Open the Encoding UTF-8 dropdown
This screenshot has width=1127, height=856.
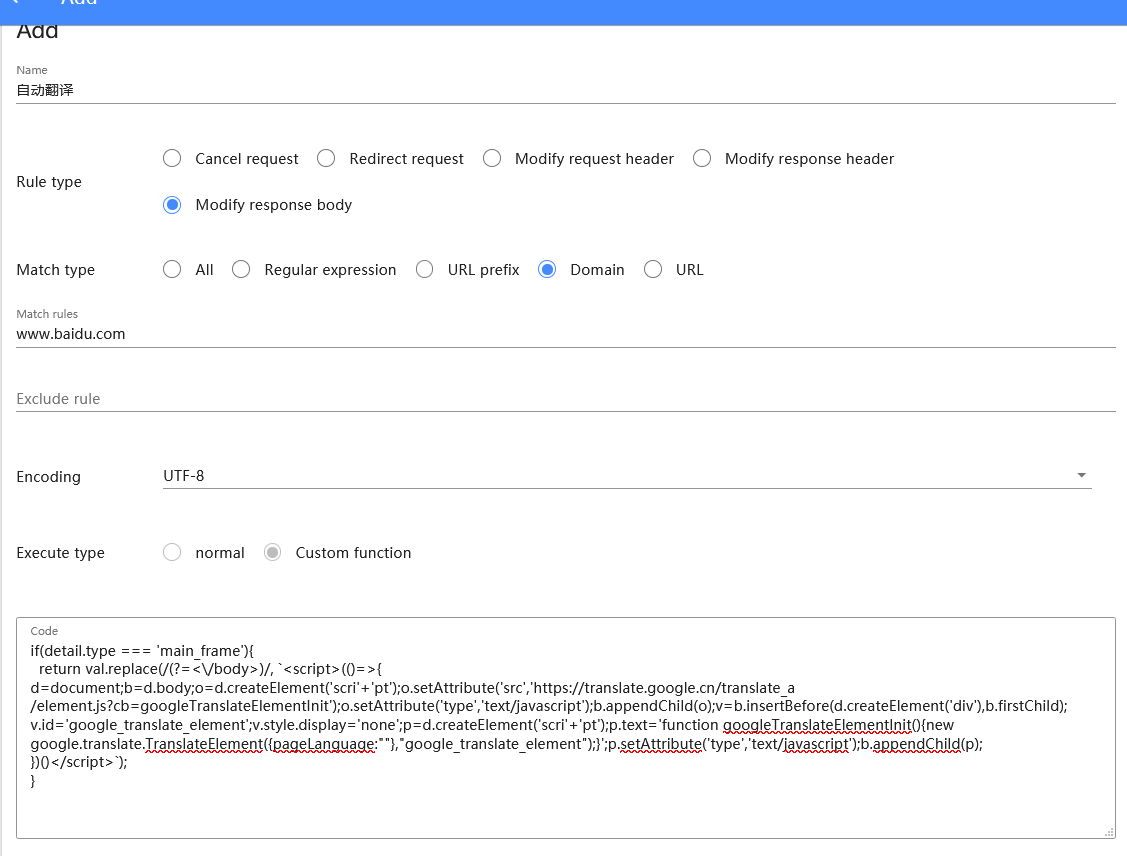(627, 476)
